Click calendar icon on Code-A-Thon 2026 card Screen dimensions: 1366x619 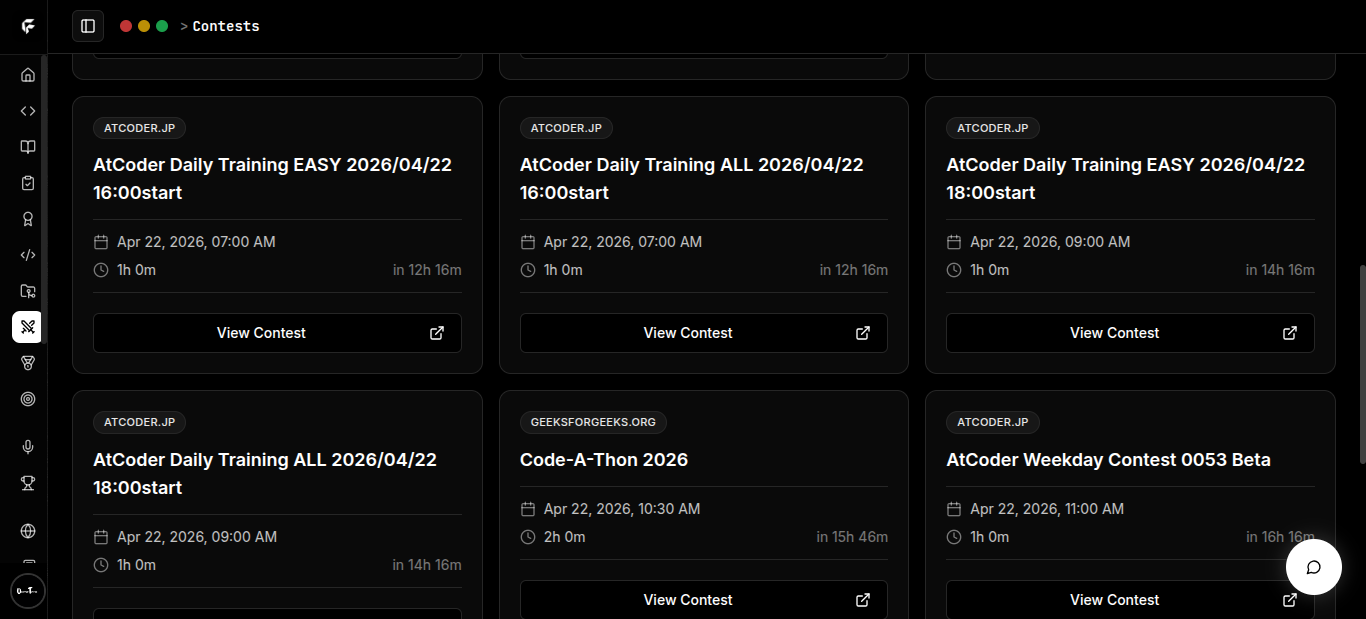tap(528, 509)
